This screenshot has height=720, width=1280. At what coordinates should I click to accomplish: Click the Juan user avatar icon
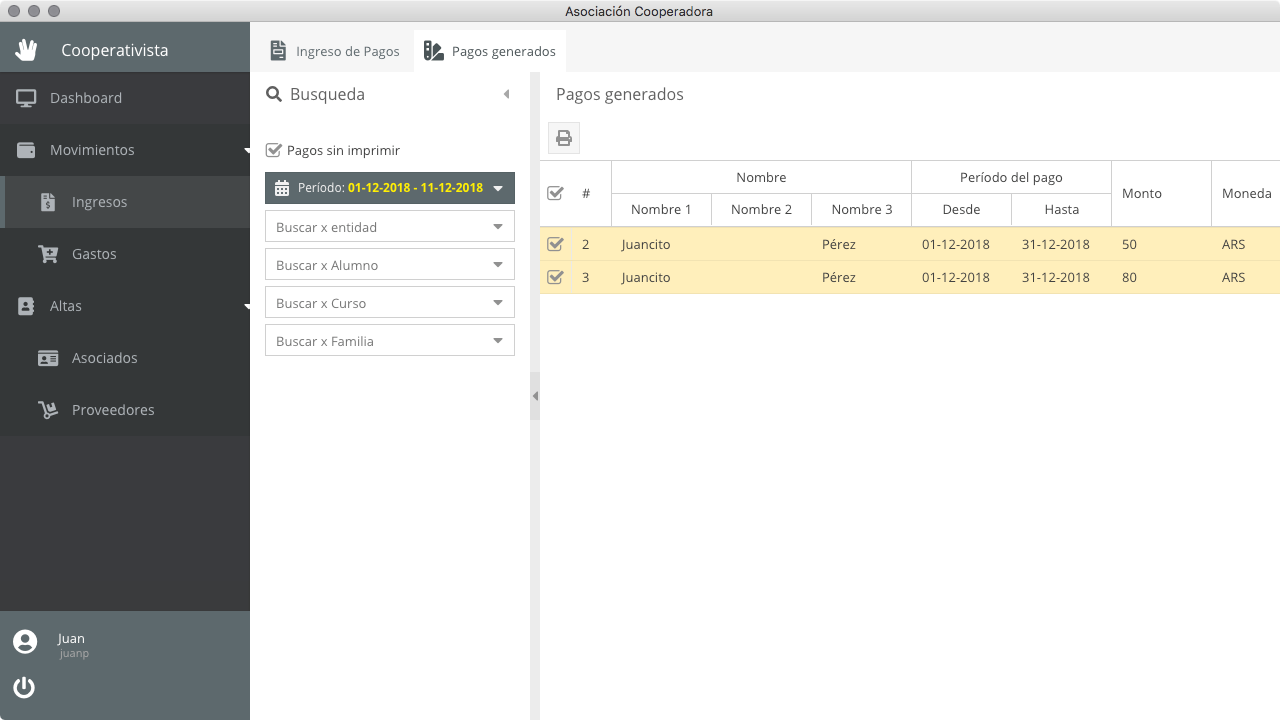(25, 642)
